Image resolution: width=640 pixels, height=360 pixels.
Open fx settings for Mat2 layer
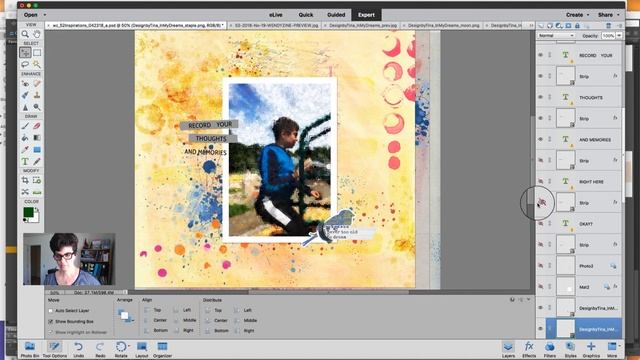(615, 287)
